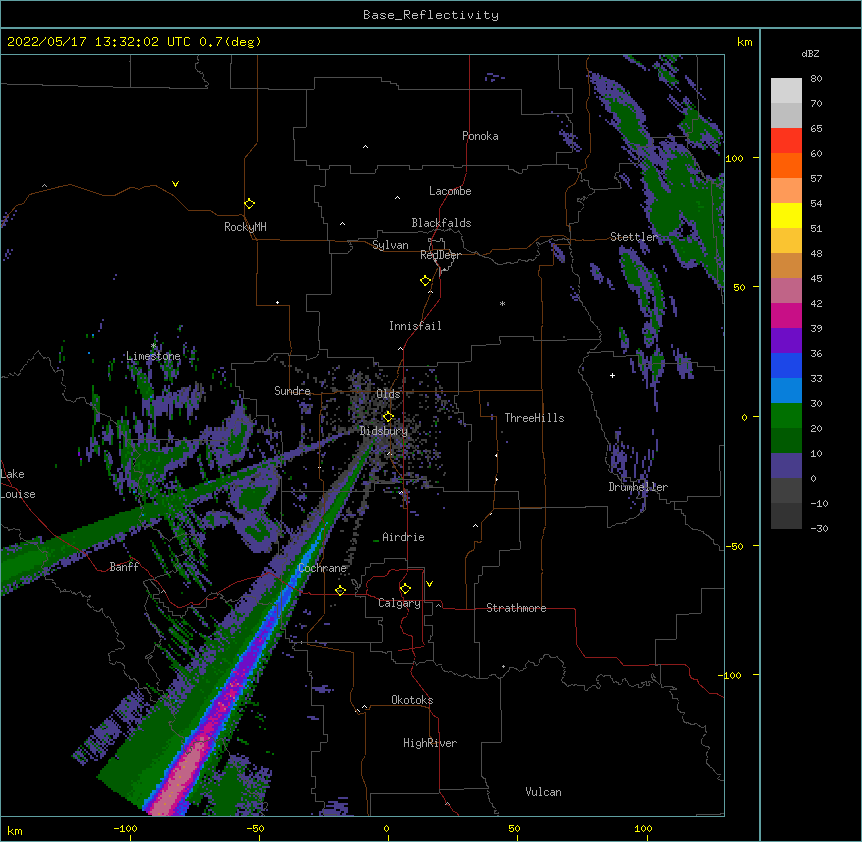The height and width of the screenshot is (842, 862).
Task: Click the Calgary city label
Action: [400, 603]
